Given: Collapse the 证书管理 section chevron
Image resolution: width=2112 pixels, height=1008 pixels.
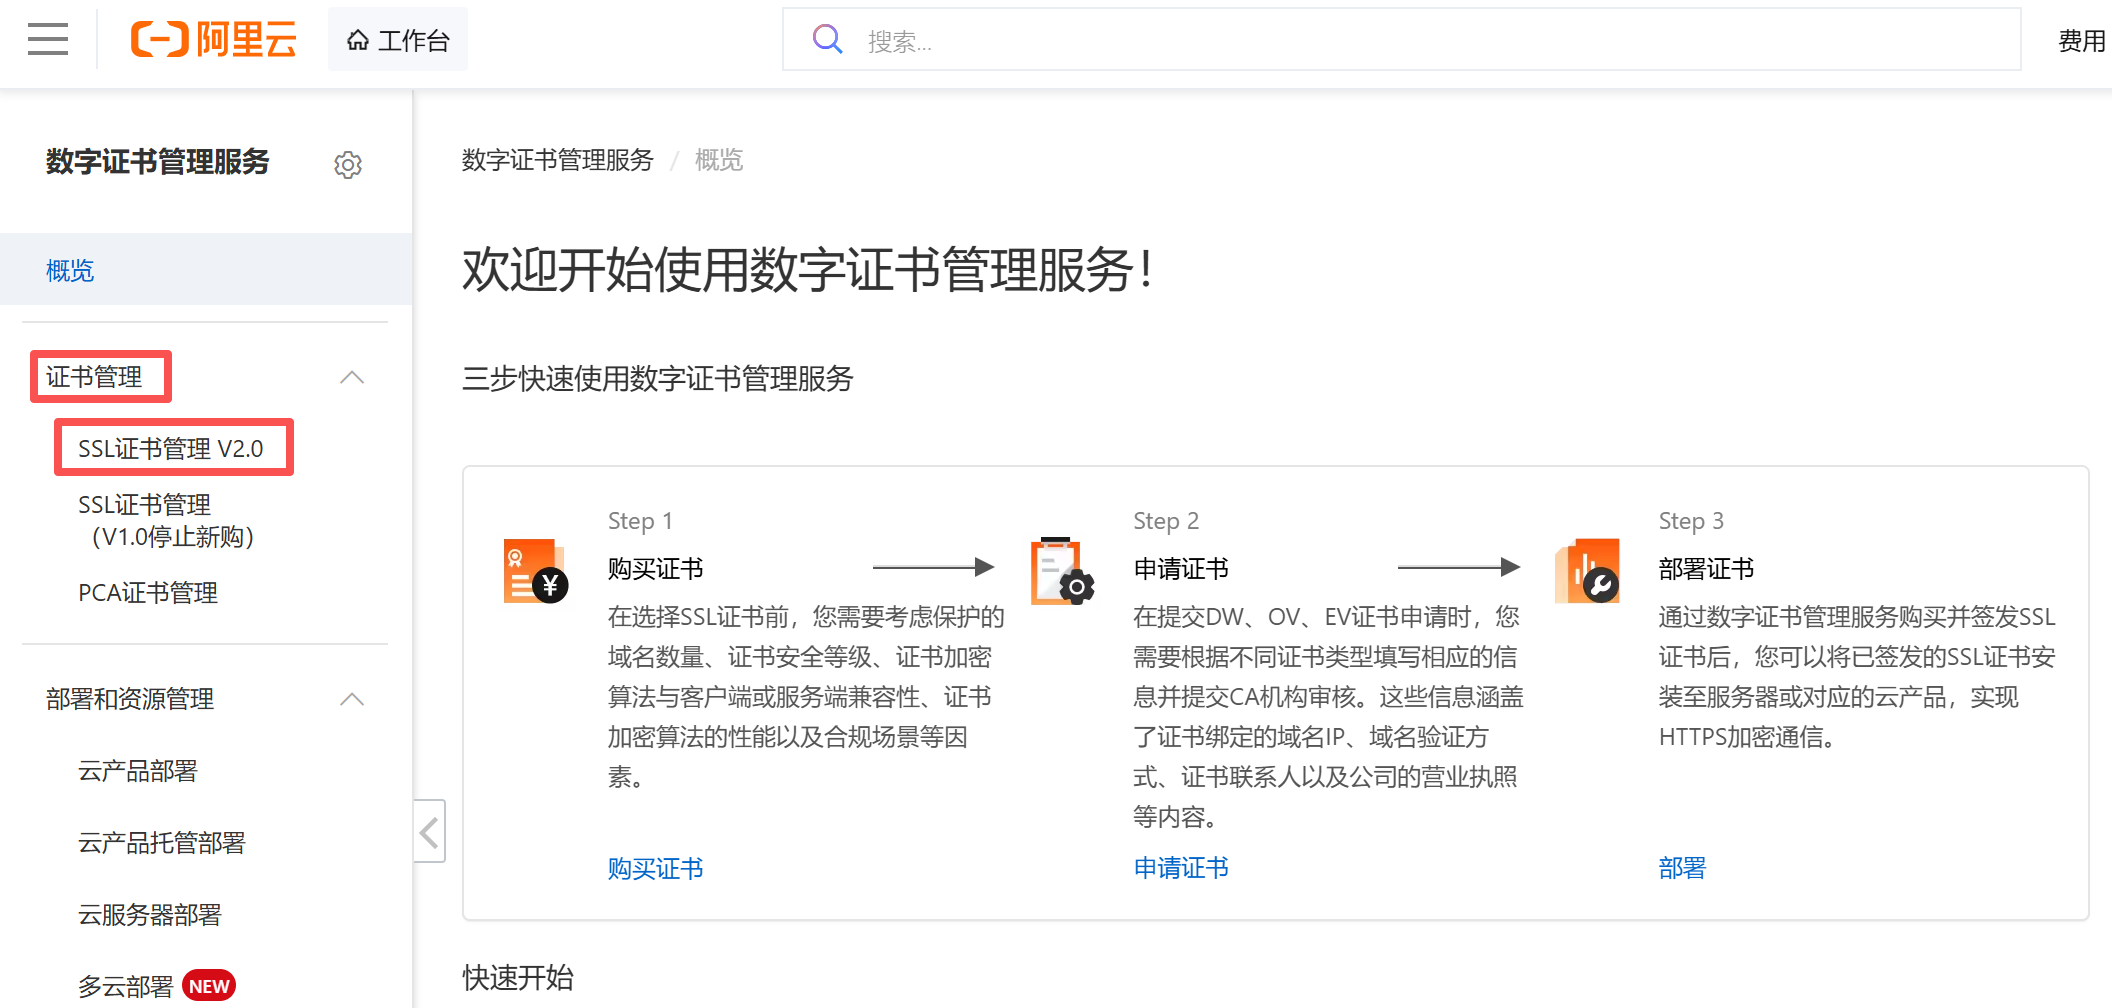Looking at the screenshot, I should [352, 377].
